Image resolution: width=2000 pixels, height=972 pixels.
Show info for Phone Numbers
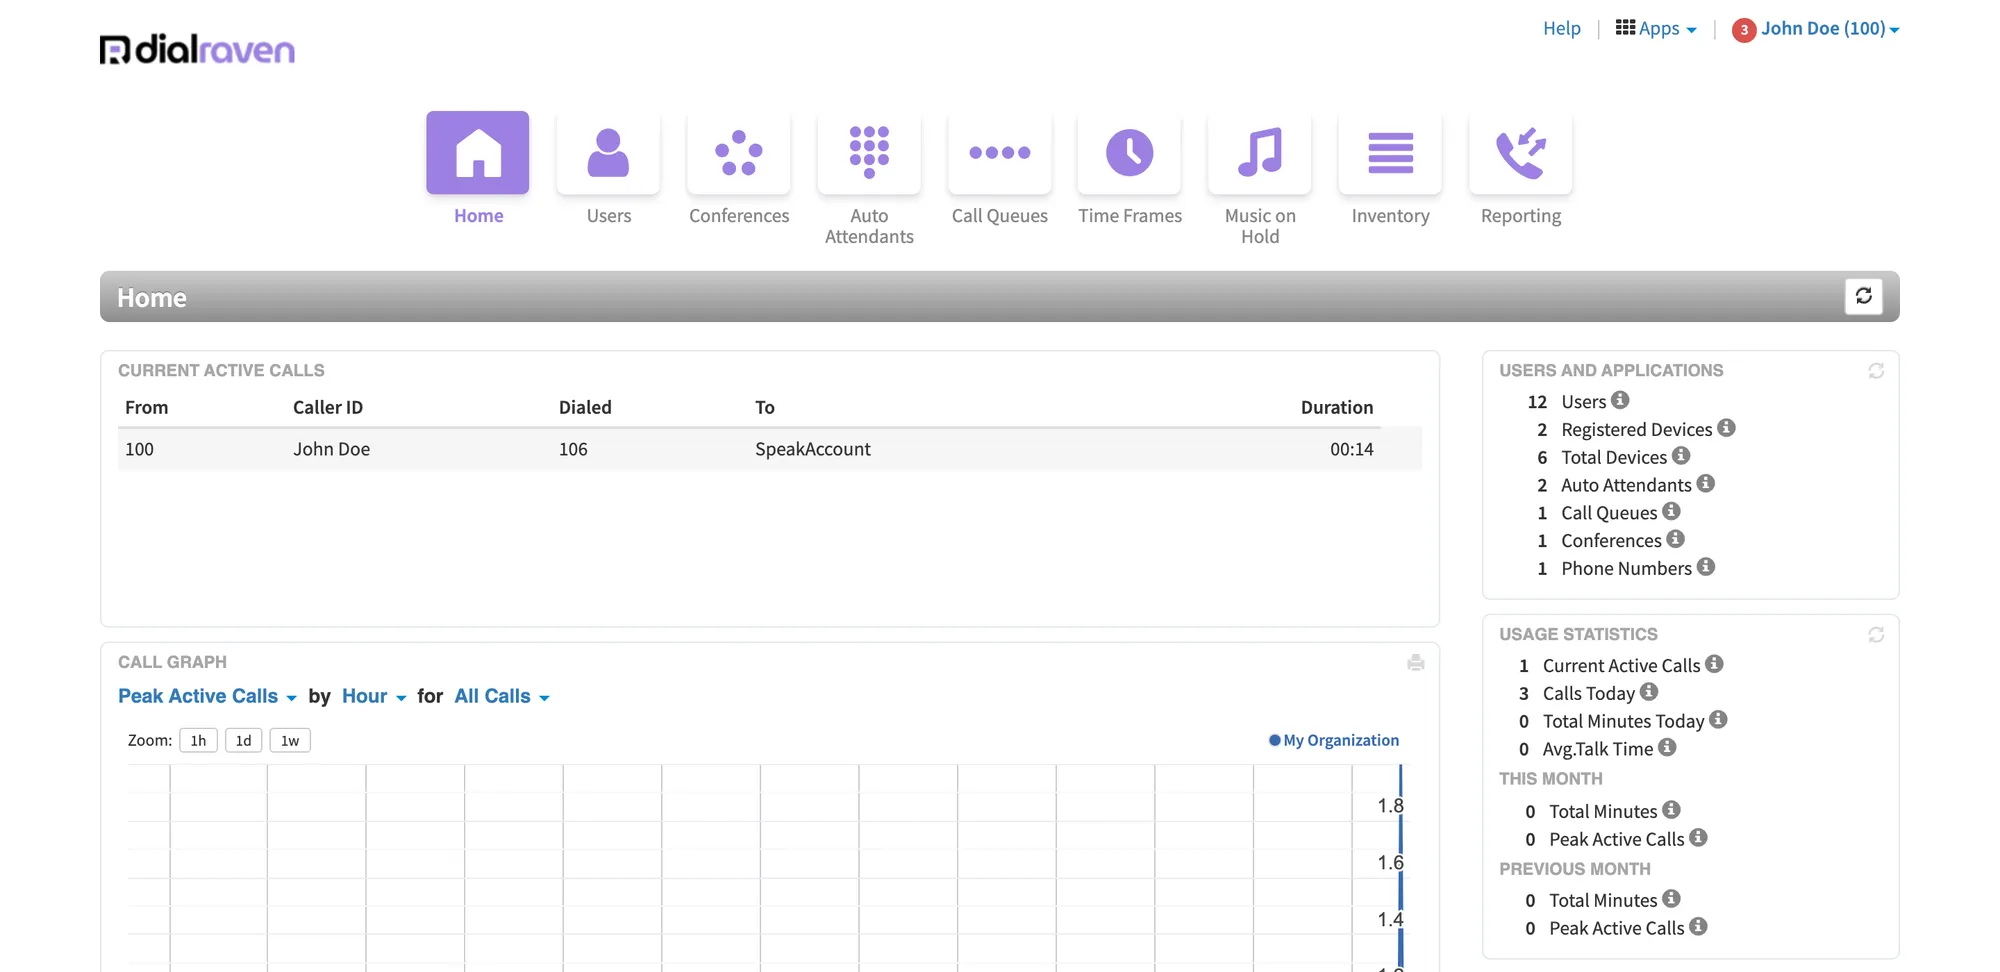(x=1706, y=567)
